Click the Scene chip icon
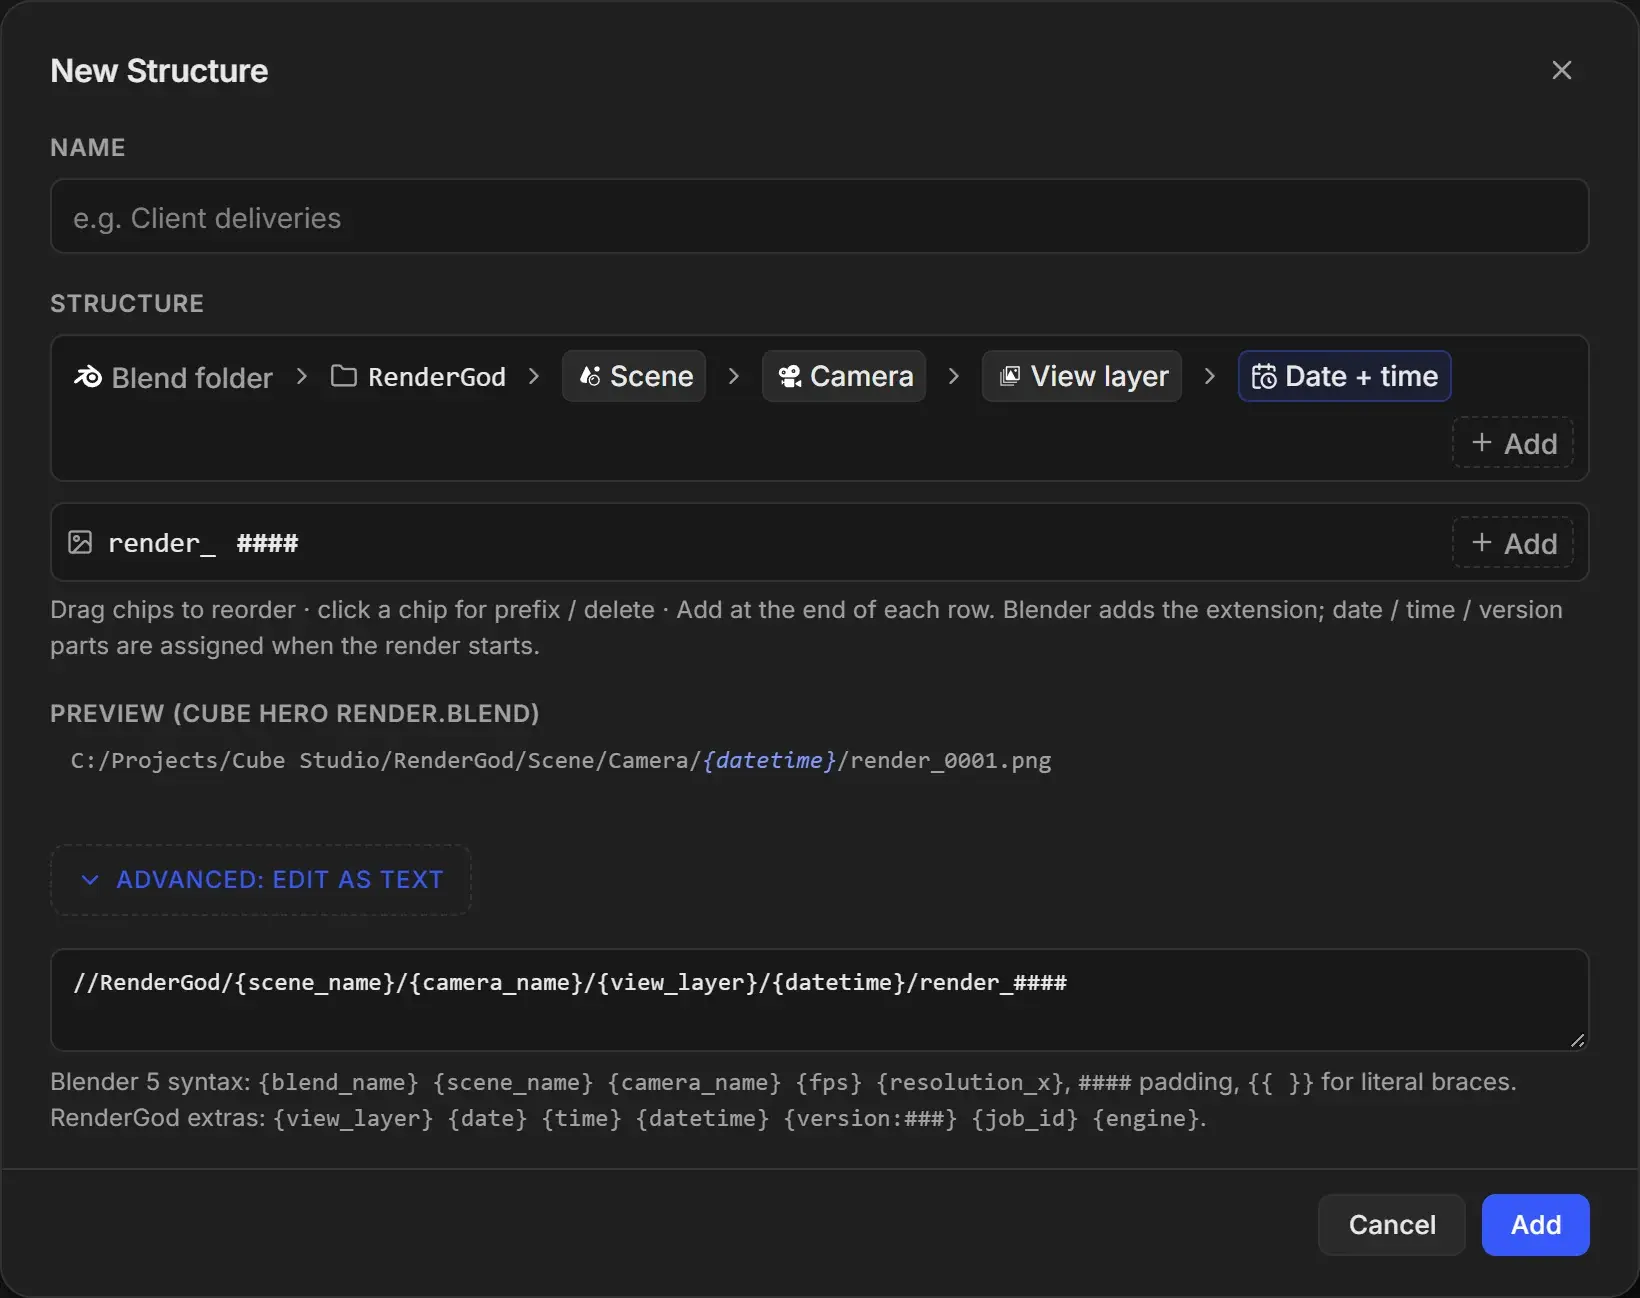Viewport: 1640px width, 1298px height. click(x=590, y=376)
